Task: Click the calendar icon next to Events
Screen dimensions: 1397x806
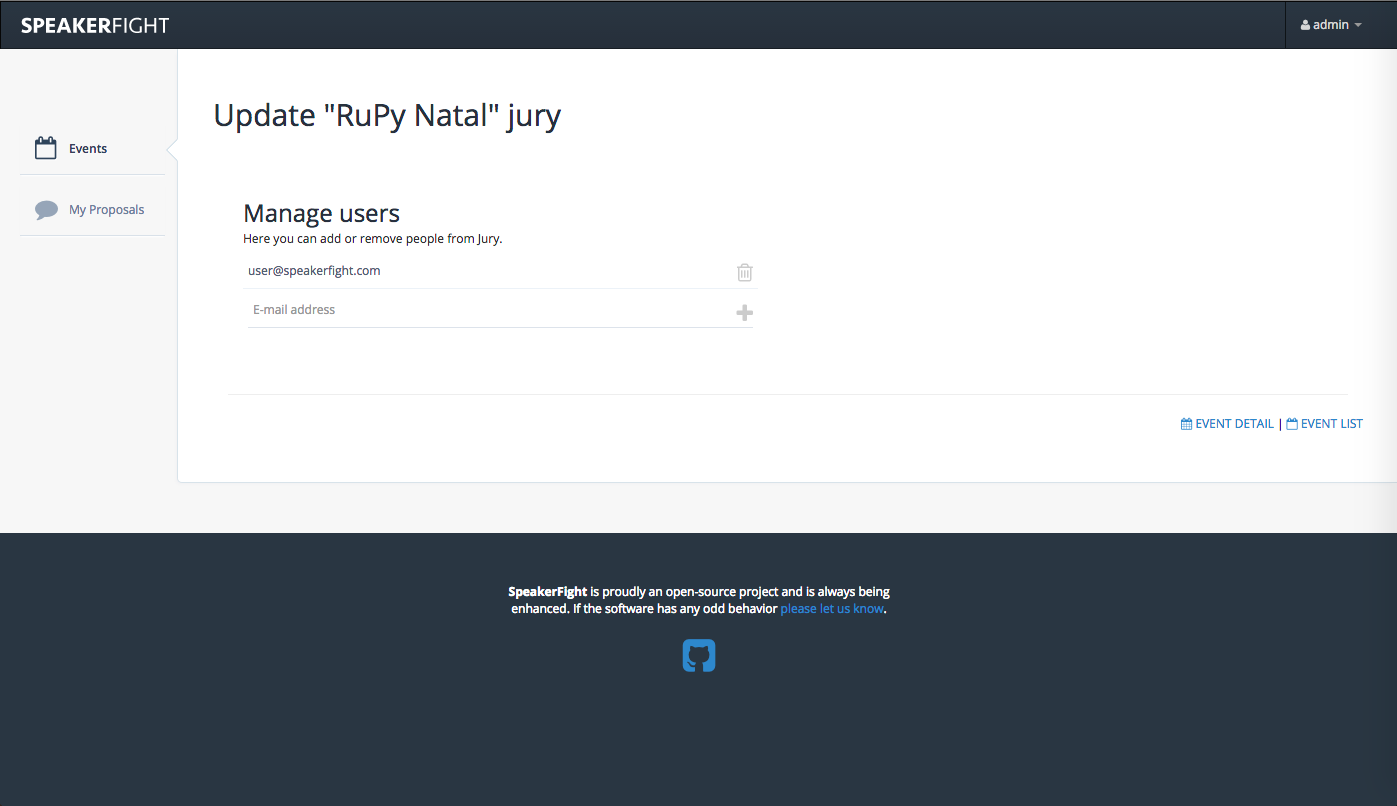Action: click(46, 149)
